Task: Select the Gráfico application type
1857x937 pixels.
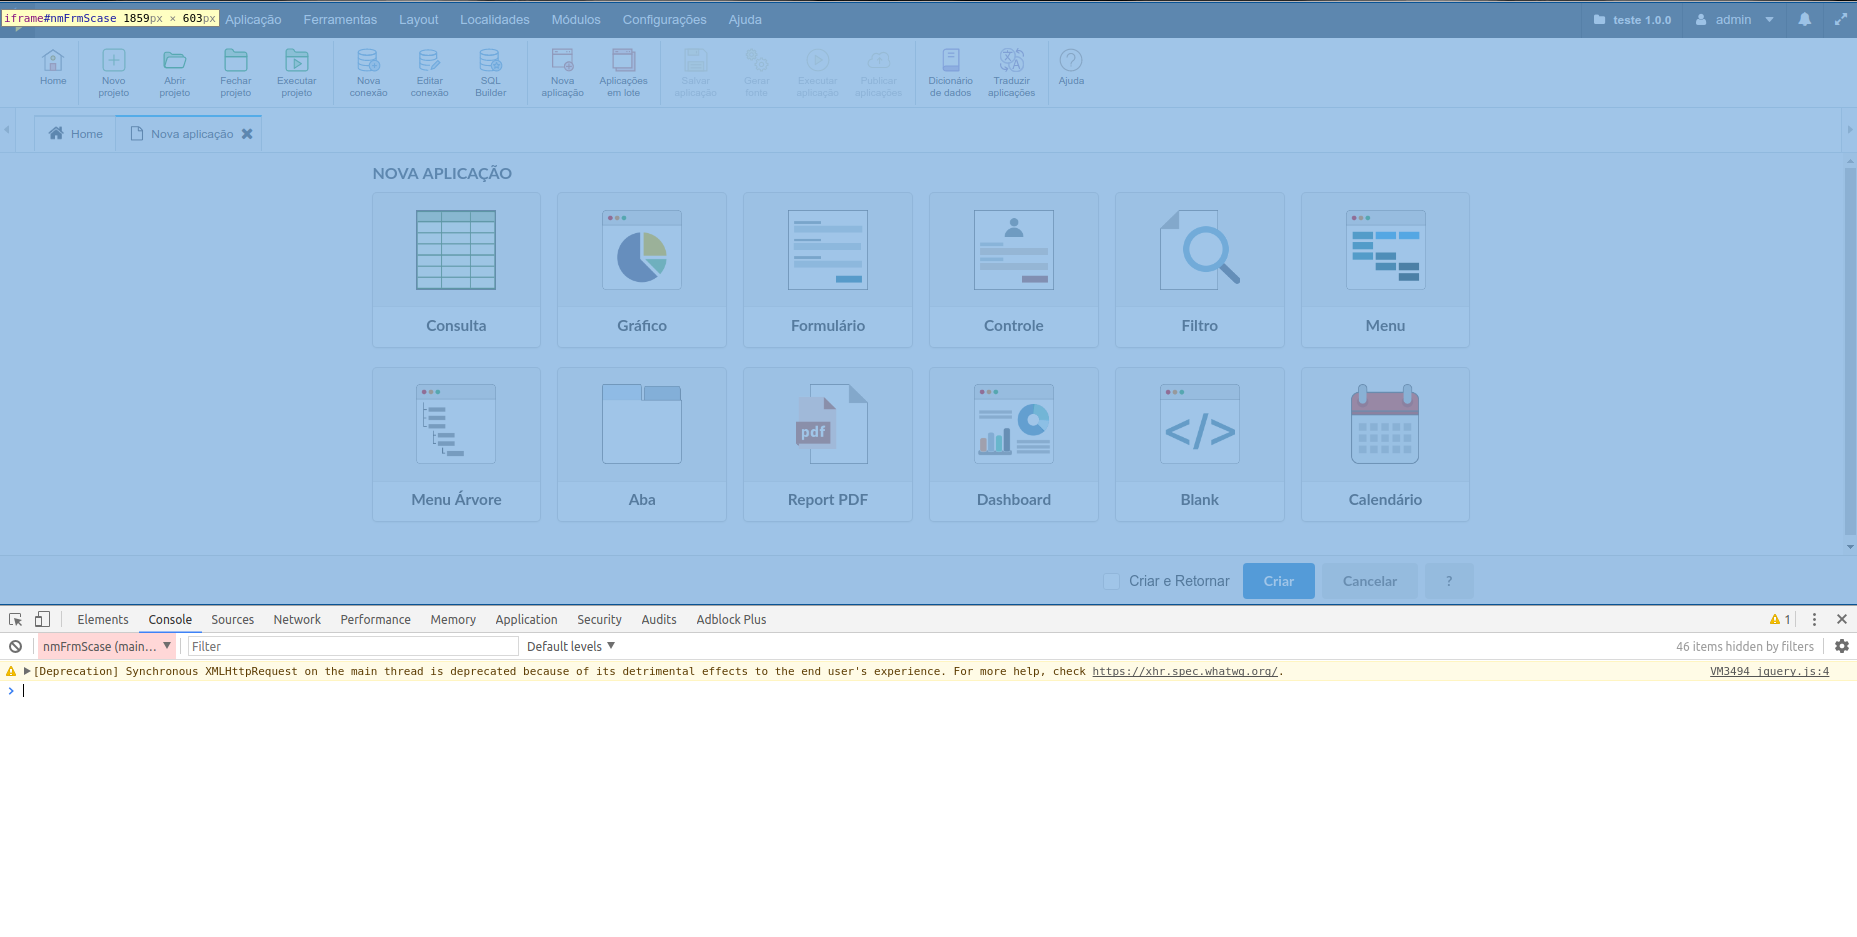Action: pos(642,270)
